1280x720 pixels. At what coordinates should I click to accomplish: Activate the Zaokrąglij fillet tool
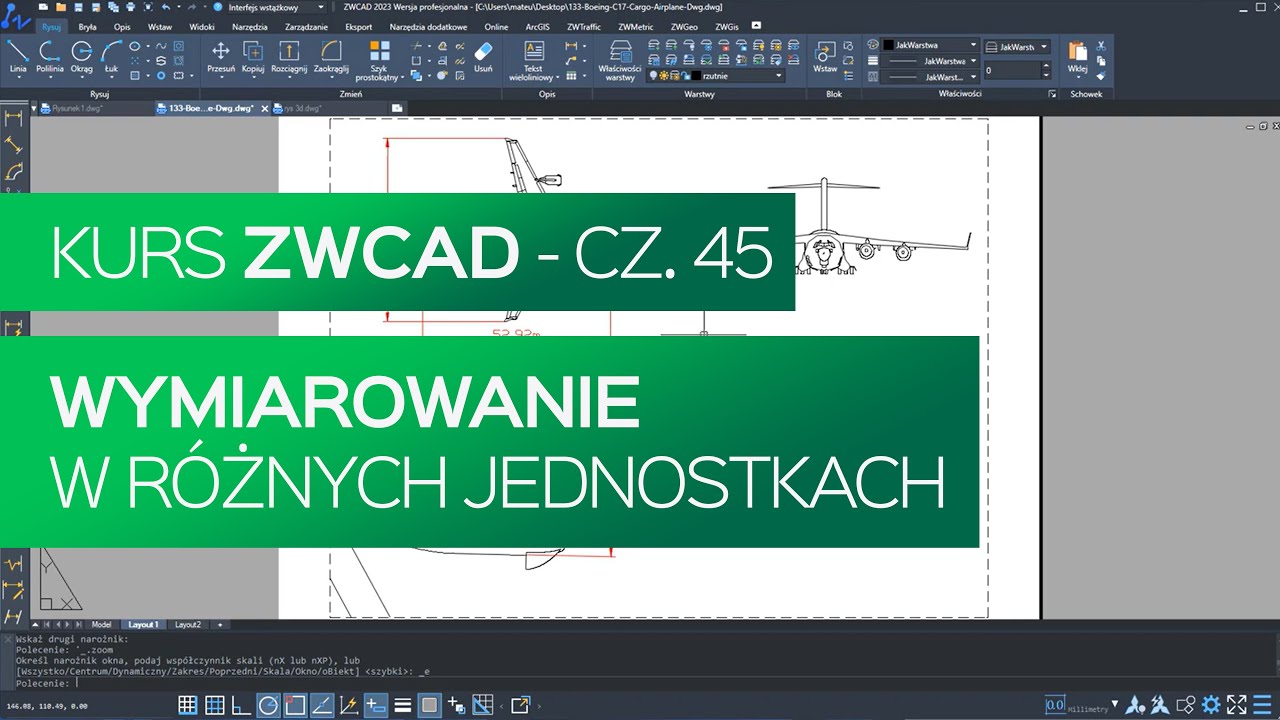[331, 58]
